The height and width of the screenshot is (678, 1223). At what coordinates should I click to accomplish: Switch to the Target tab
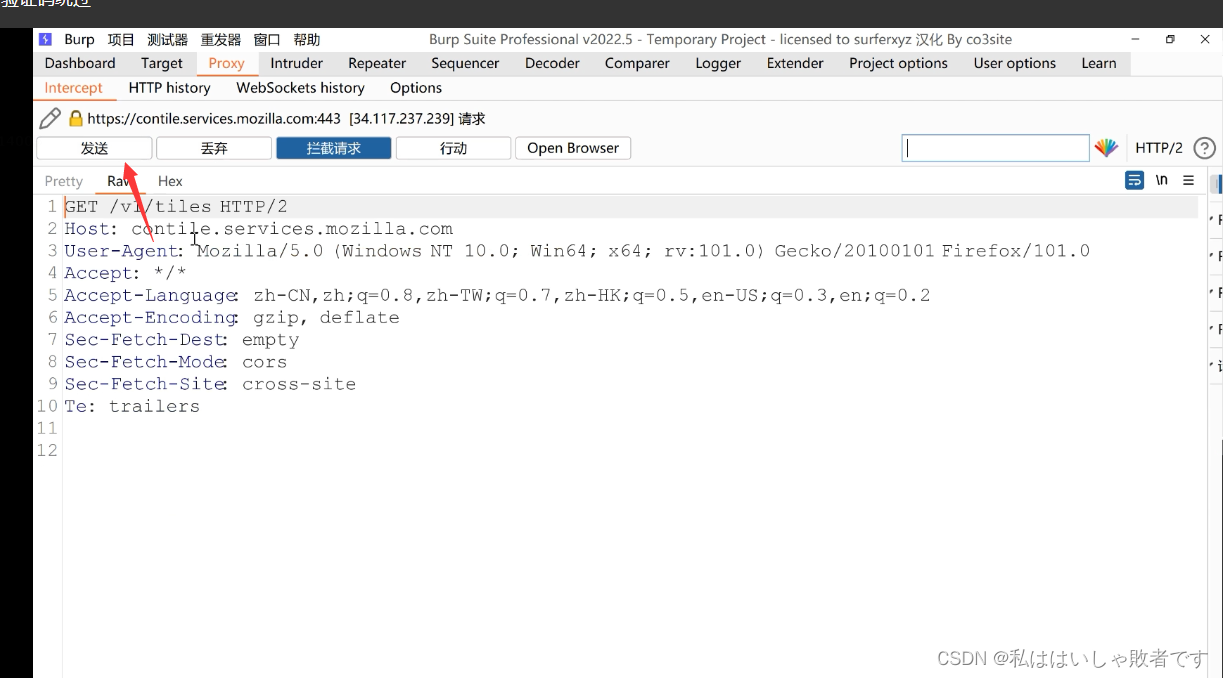pos(162,63)
